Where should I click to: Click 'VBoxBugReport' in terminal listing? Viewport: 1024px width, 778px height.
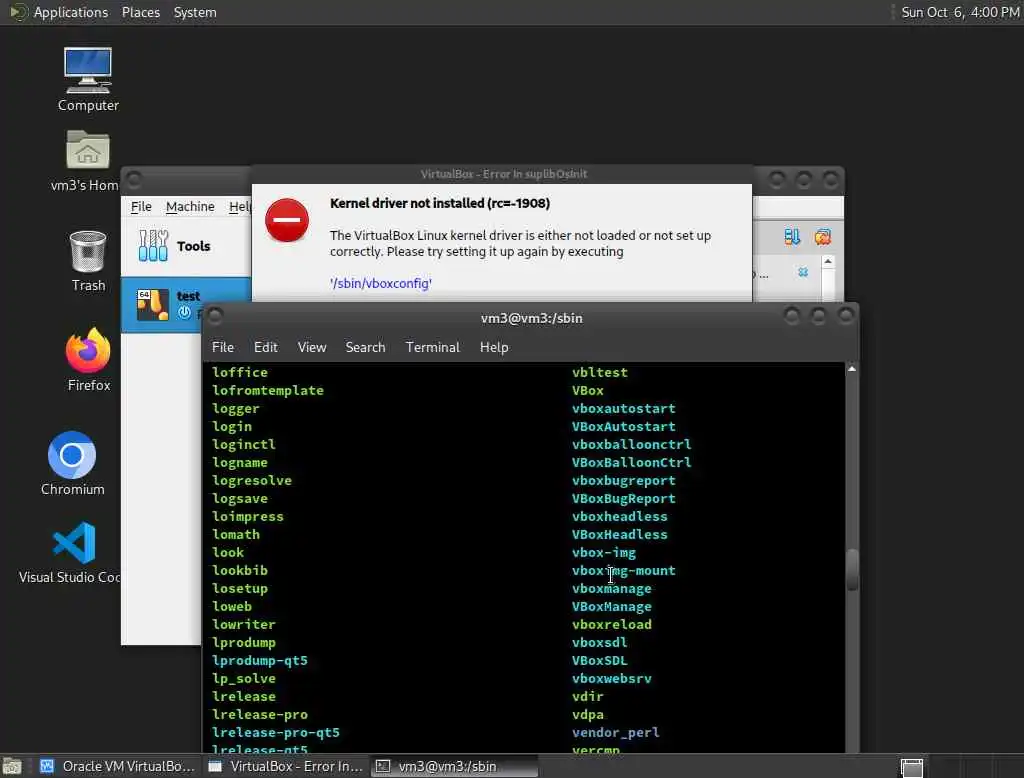623,498
